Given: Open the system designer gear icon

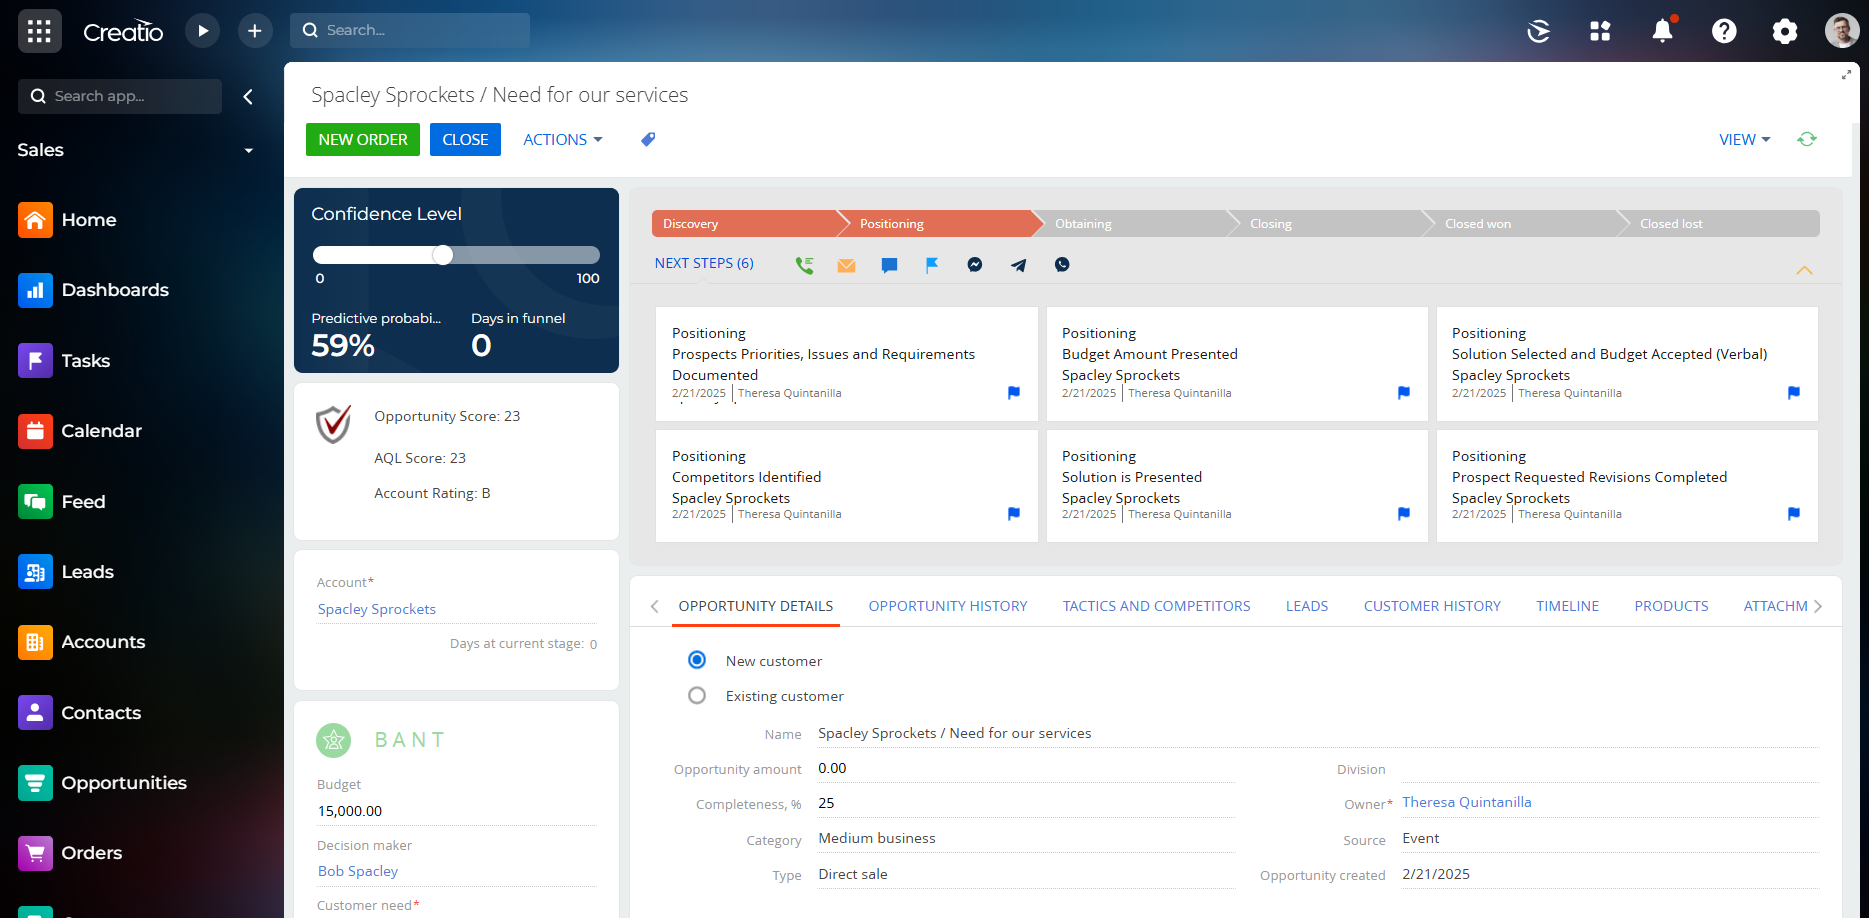Looking at the screenshot, I should pyautogui.click(x=1785, y=31).
